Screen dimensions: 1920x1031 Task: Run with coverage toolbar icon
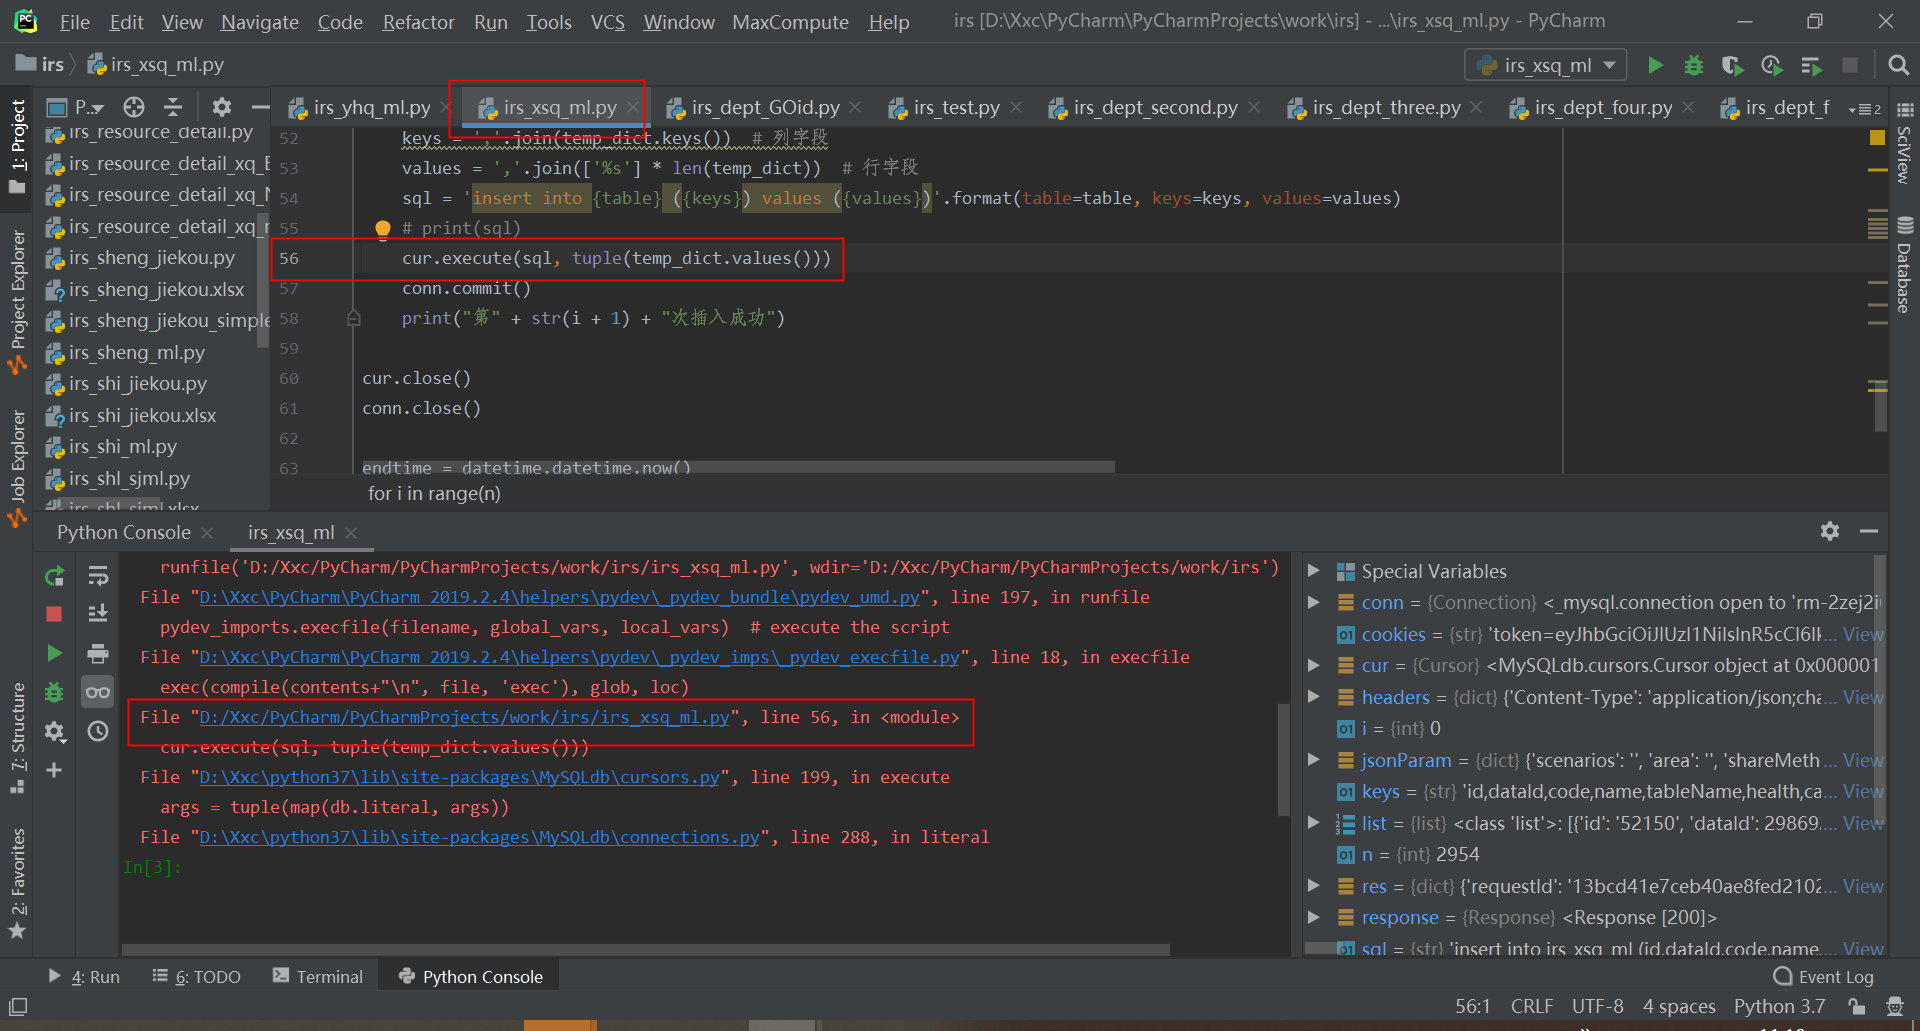[1732, 65]
